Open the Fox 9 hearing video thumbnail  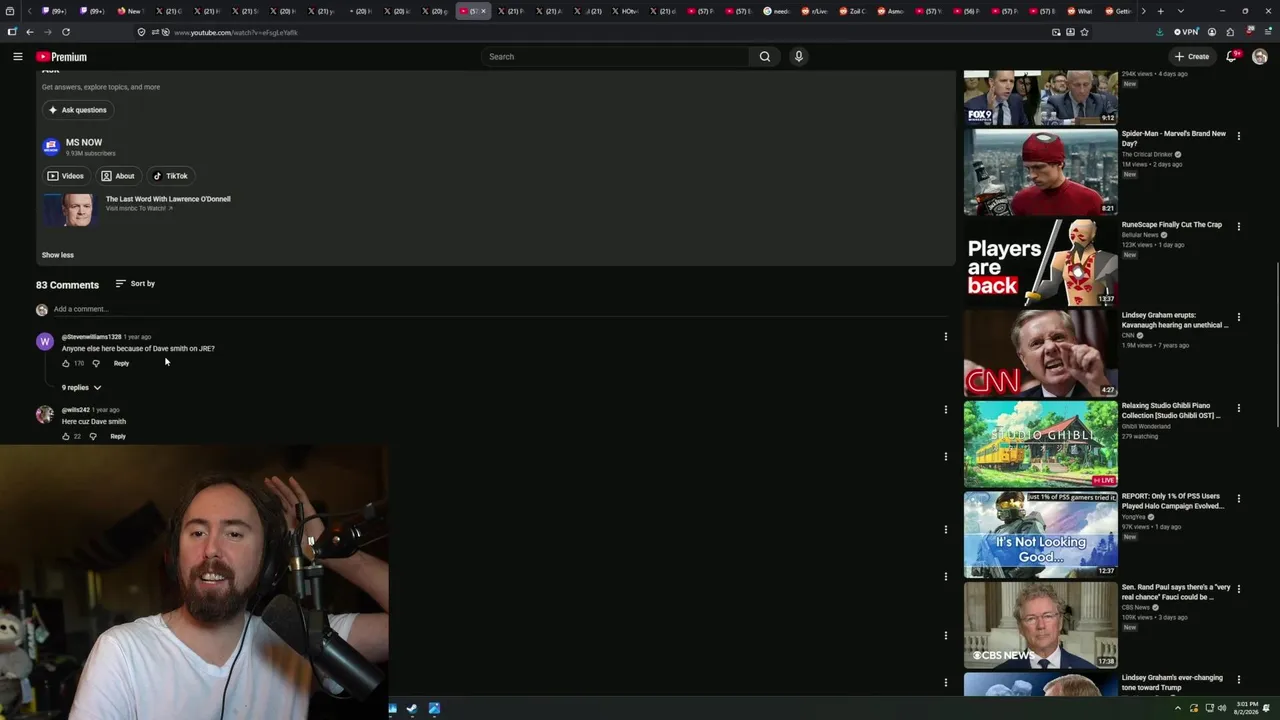pyautogui.click(x=1040, y=97)
